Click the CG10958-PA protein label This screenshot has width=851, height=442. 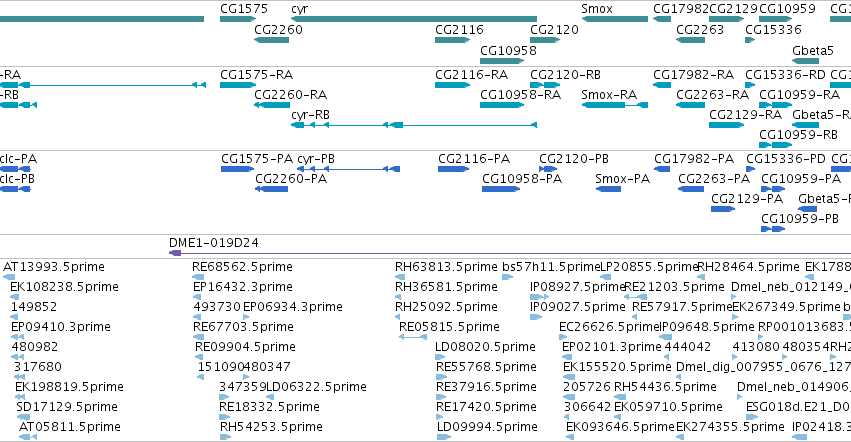click(522, 179)
